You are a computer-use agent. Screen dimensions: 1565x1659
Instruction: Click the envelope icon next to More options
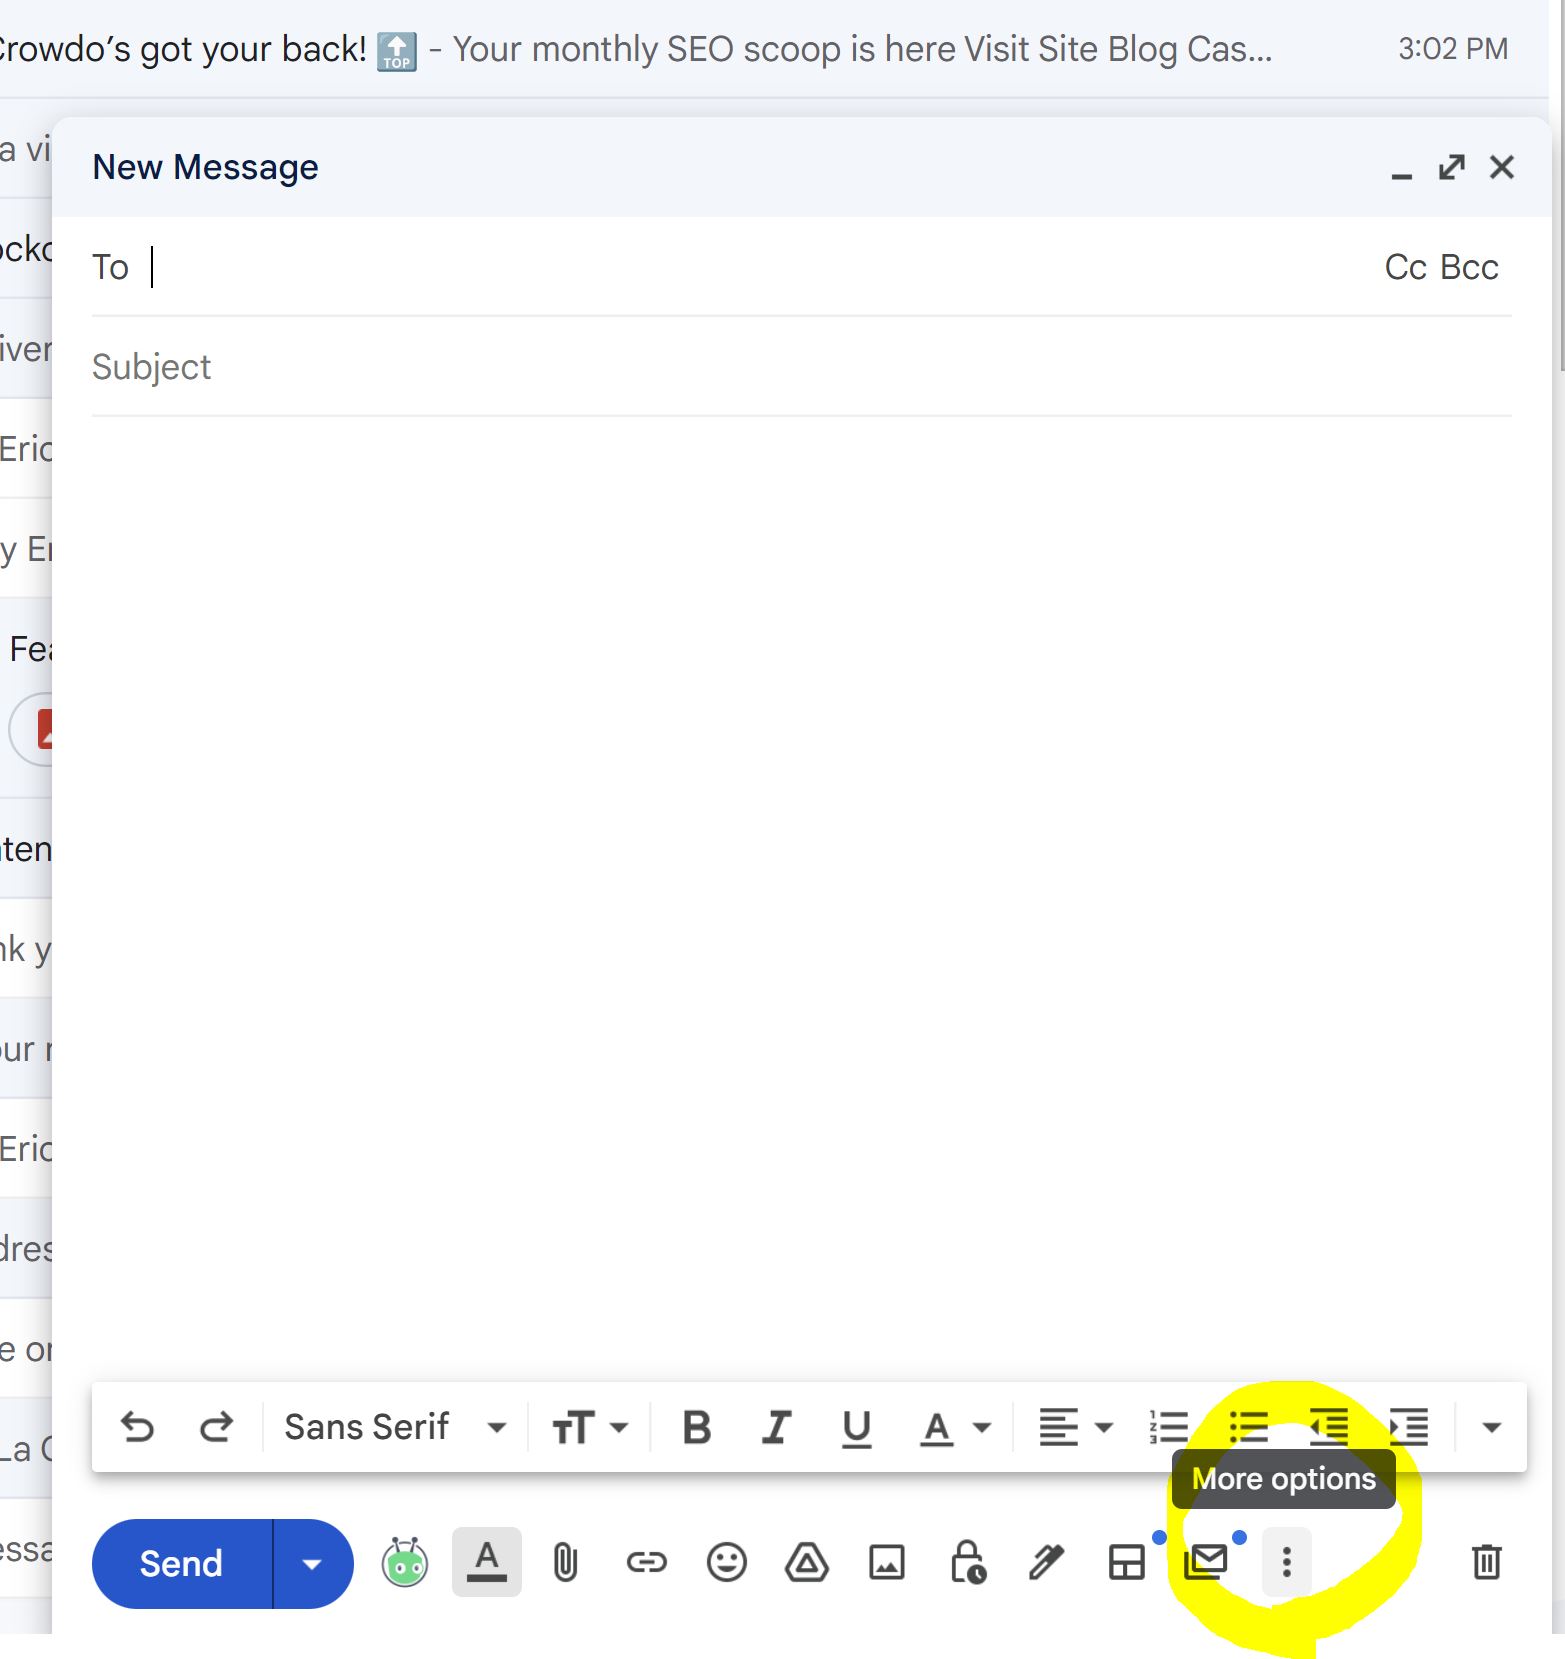pyautogui.click(x=1206, y=1562)
